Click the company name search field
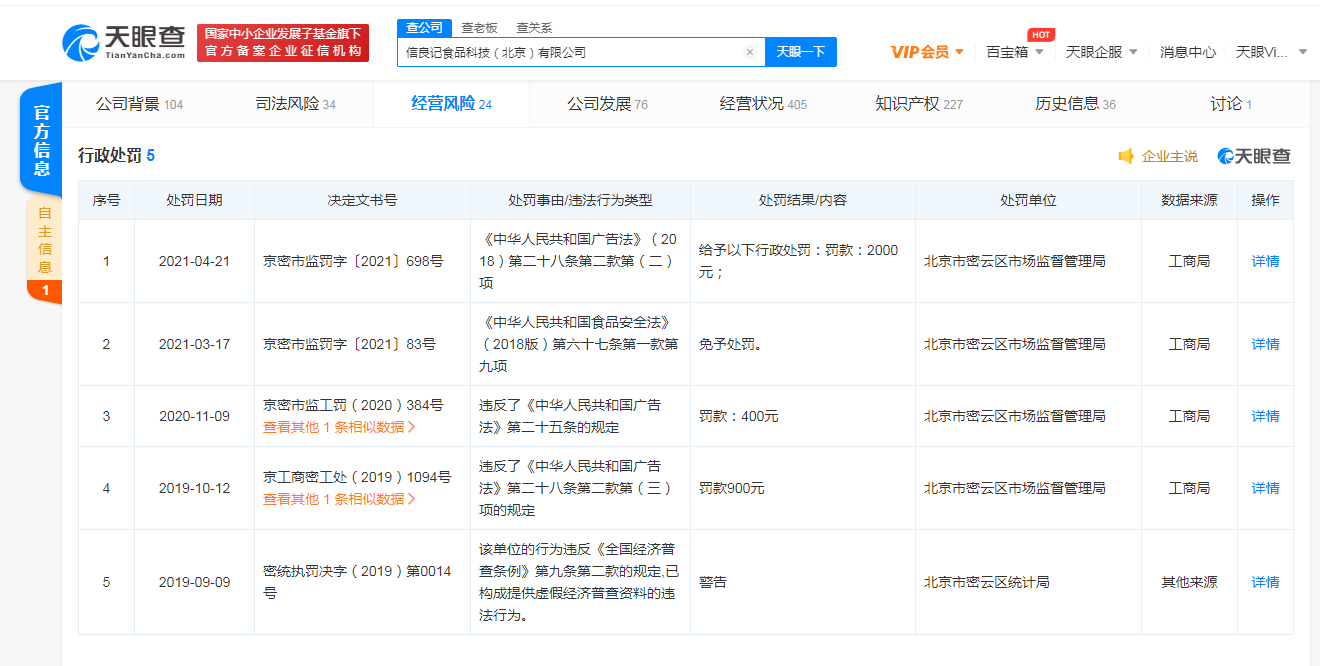This screenshot has width=1320, height=666. click(570, 52)
